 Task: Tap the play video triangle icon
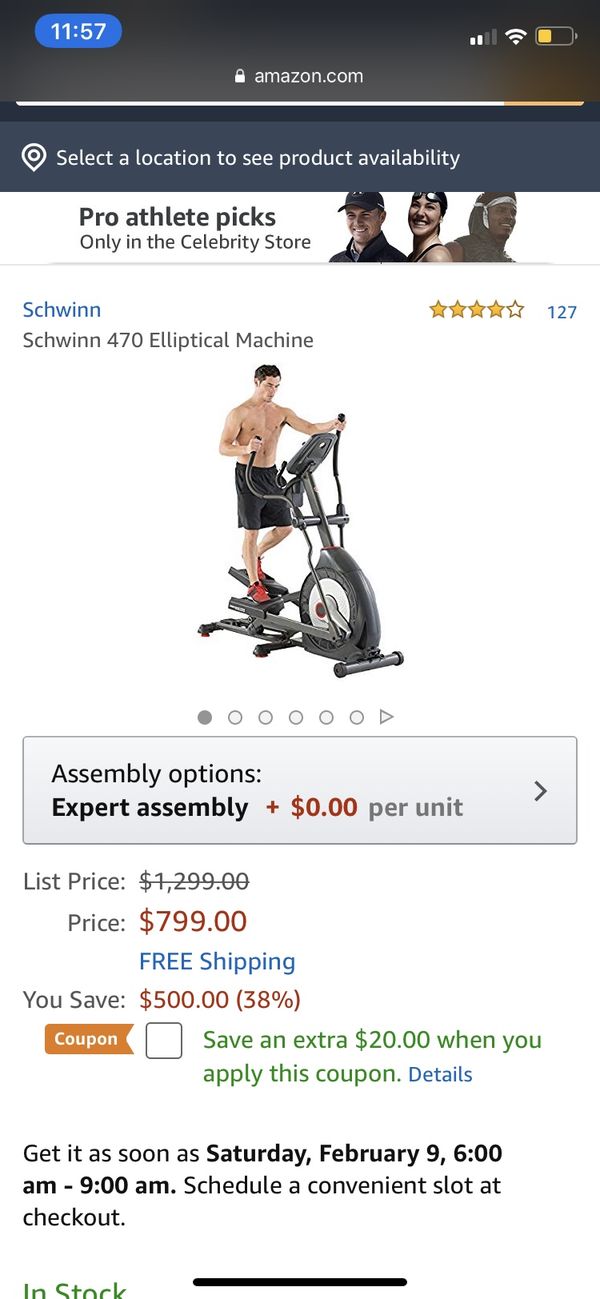point(387,717)
